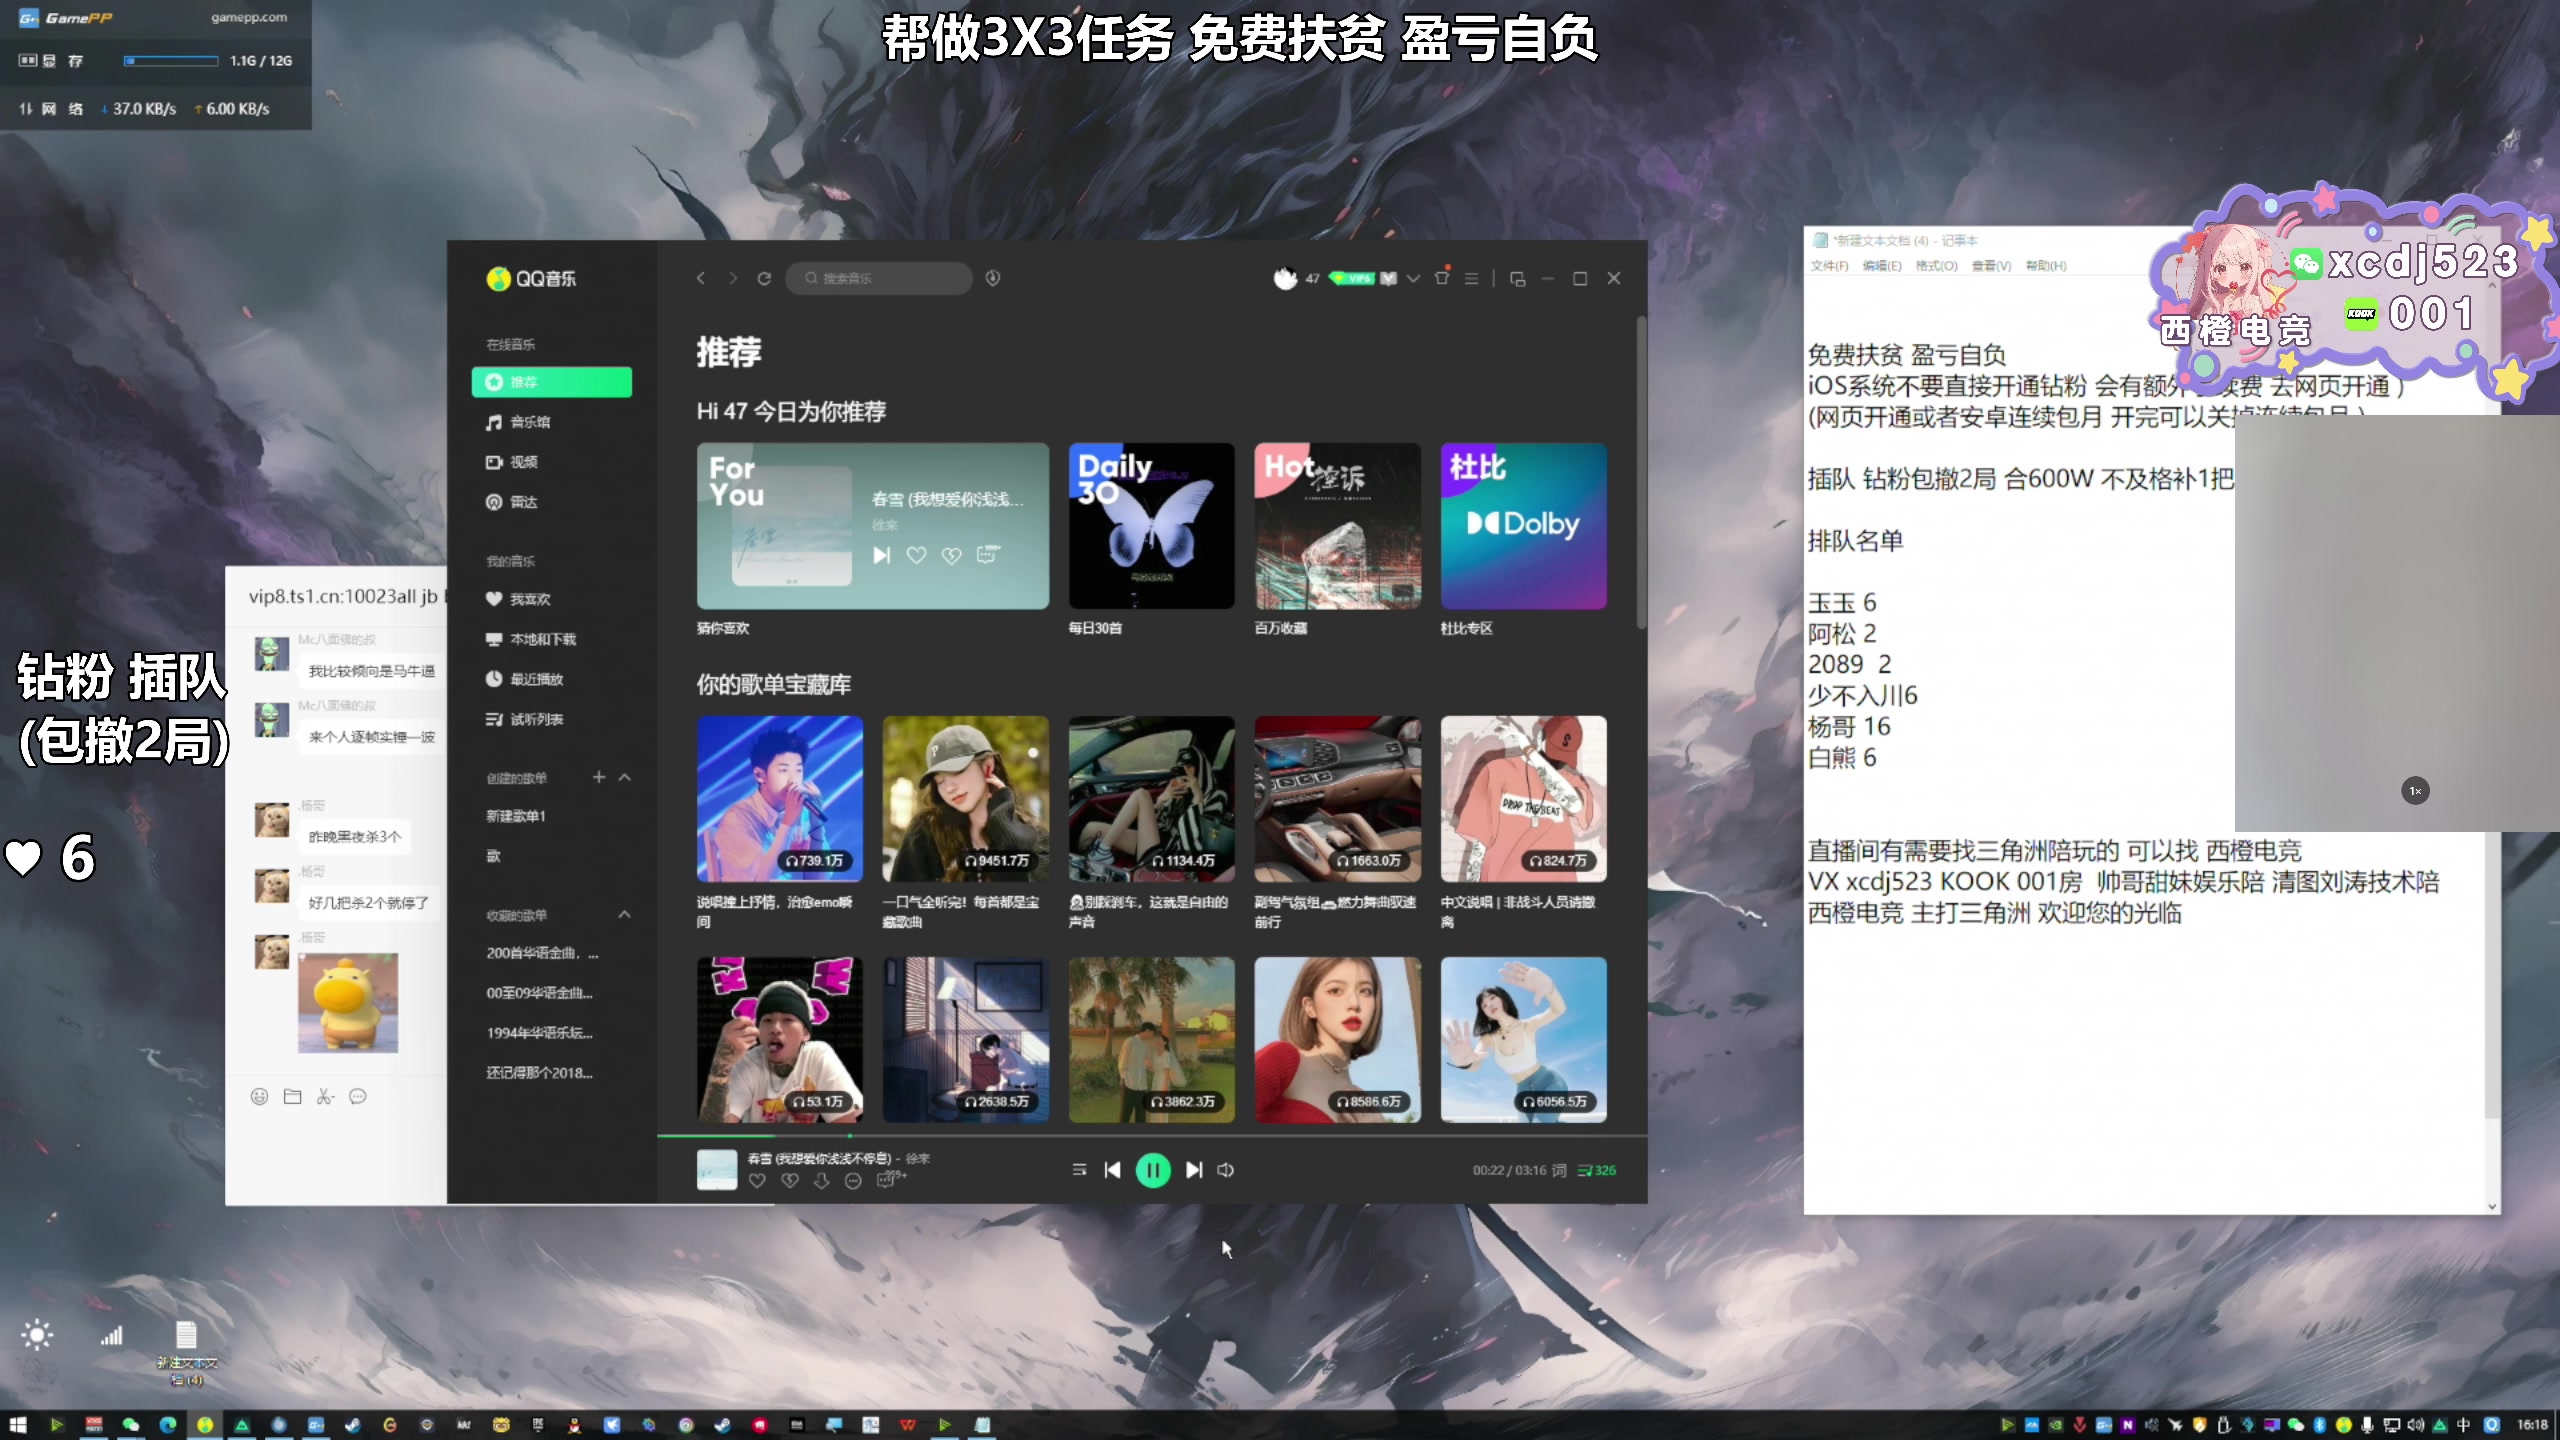The height and width of the screenshot is (1440, 2560).
Task: Open playlist thumbnail with 8586.6万 plays
Action: pos(1337,1040)
